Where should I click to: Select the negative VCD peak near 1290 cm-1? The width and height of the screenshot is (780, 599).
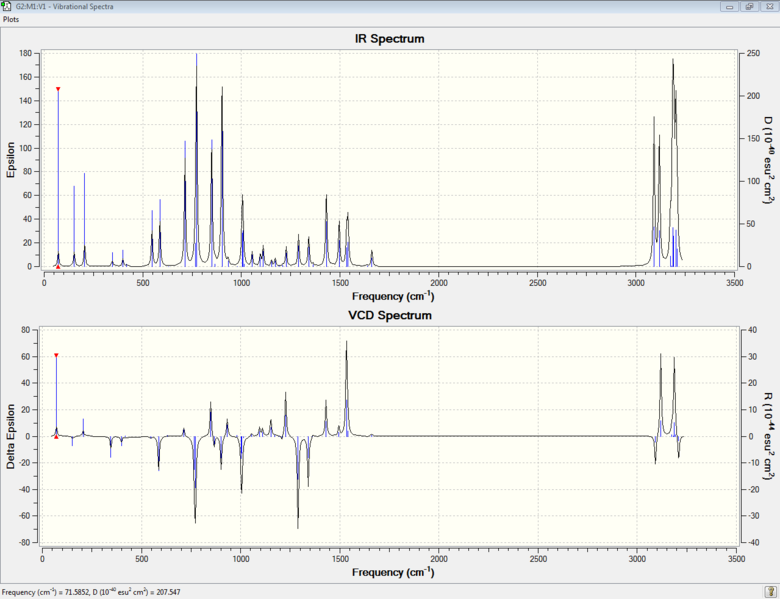point(297,483)
